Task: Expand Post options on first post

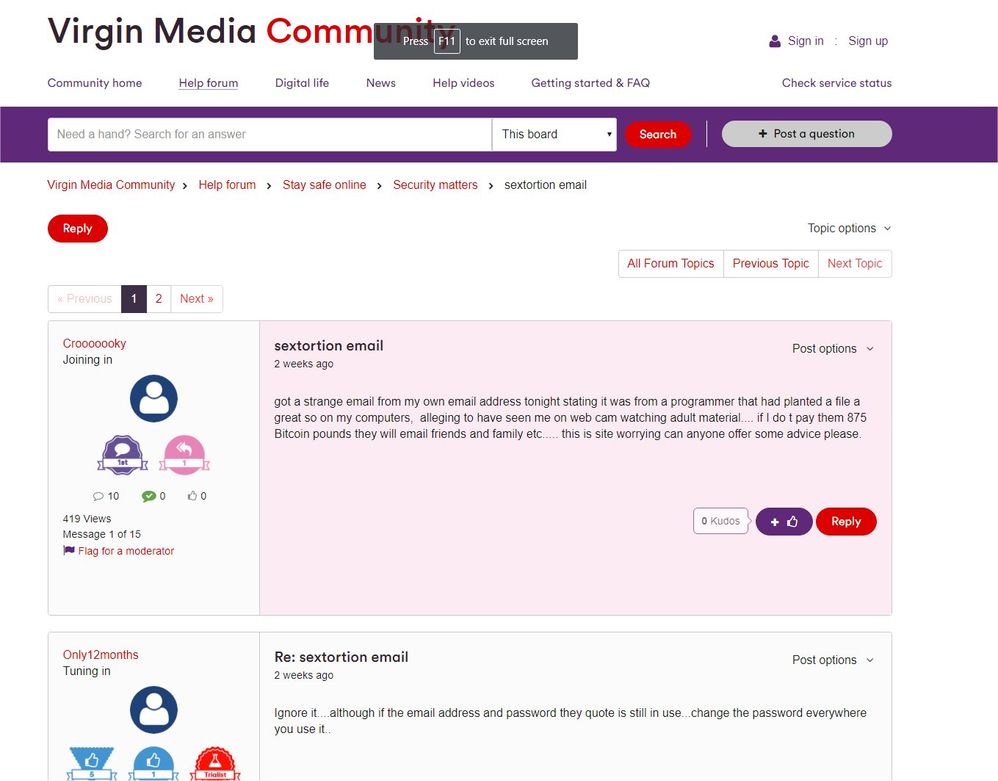Action: tap(832, 349)
